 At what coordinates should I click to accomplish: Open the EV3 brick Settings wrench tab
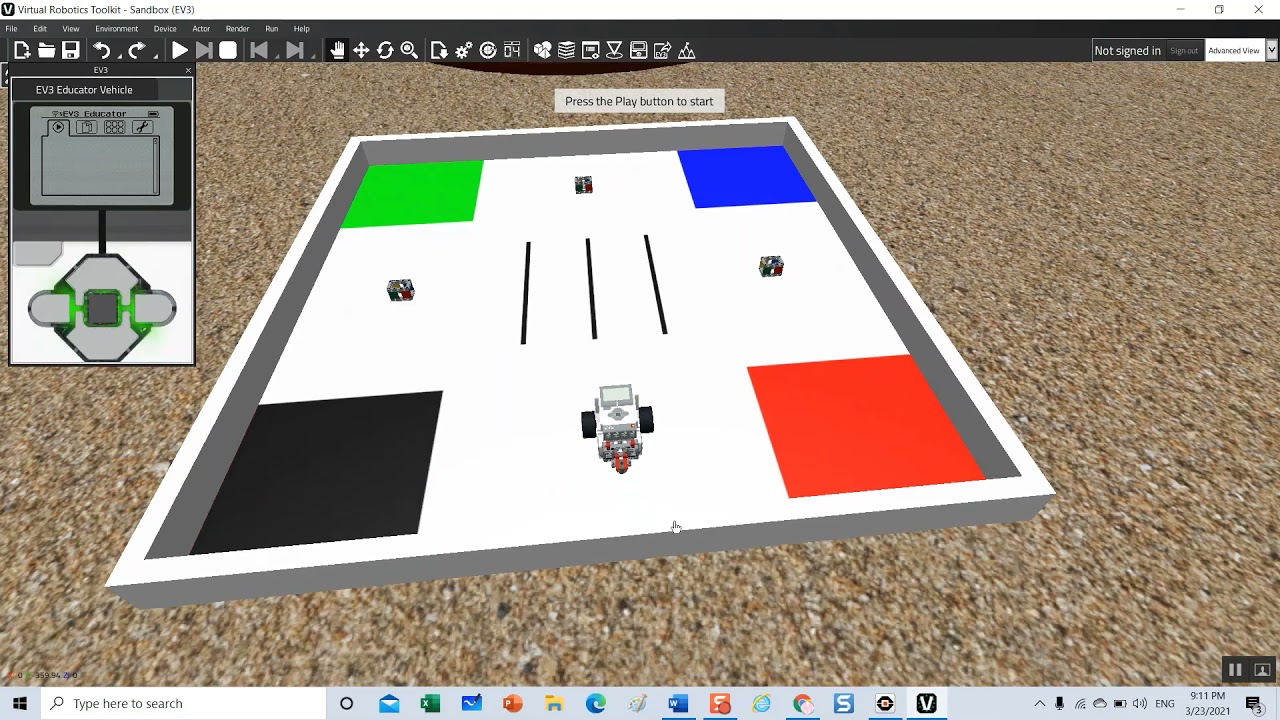pos(142,127)
